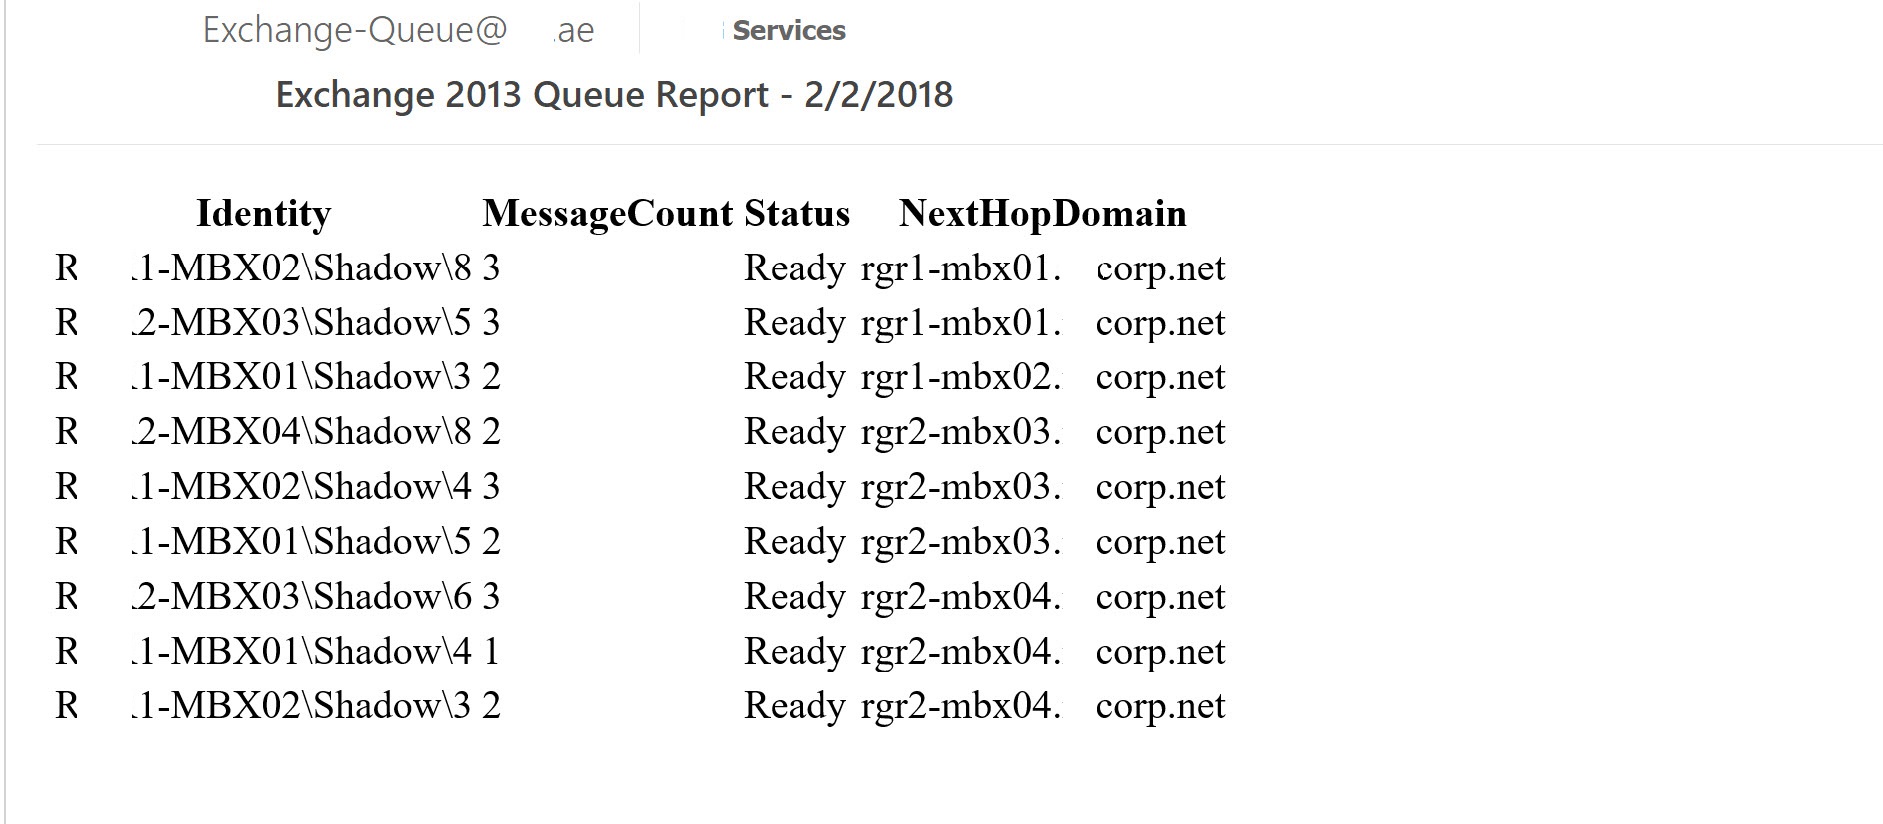Select the Exchange 2013 Queue Report subject

tap(614, 94)
